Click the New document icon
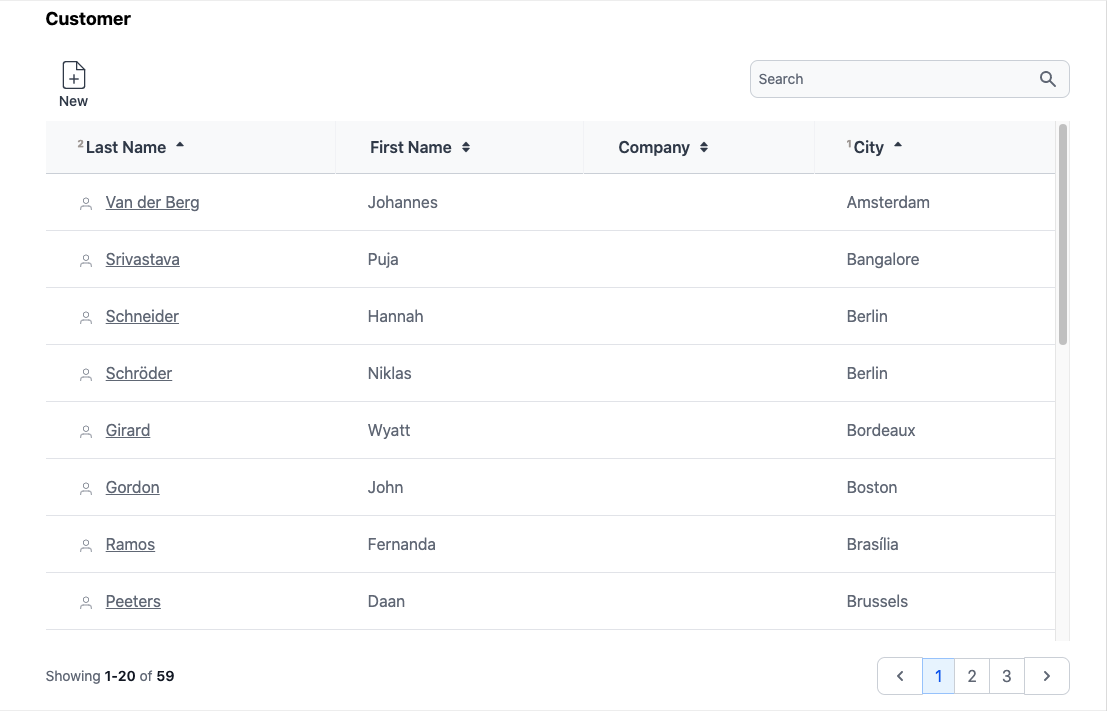Viewport: 1107px width, 711px height. point(73,76)
